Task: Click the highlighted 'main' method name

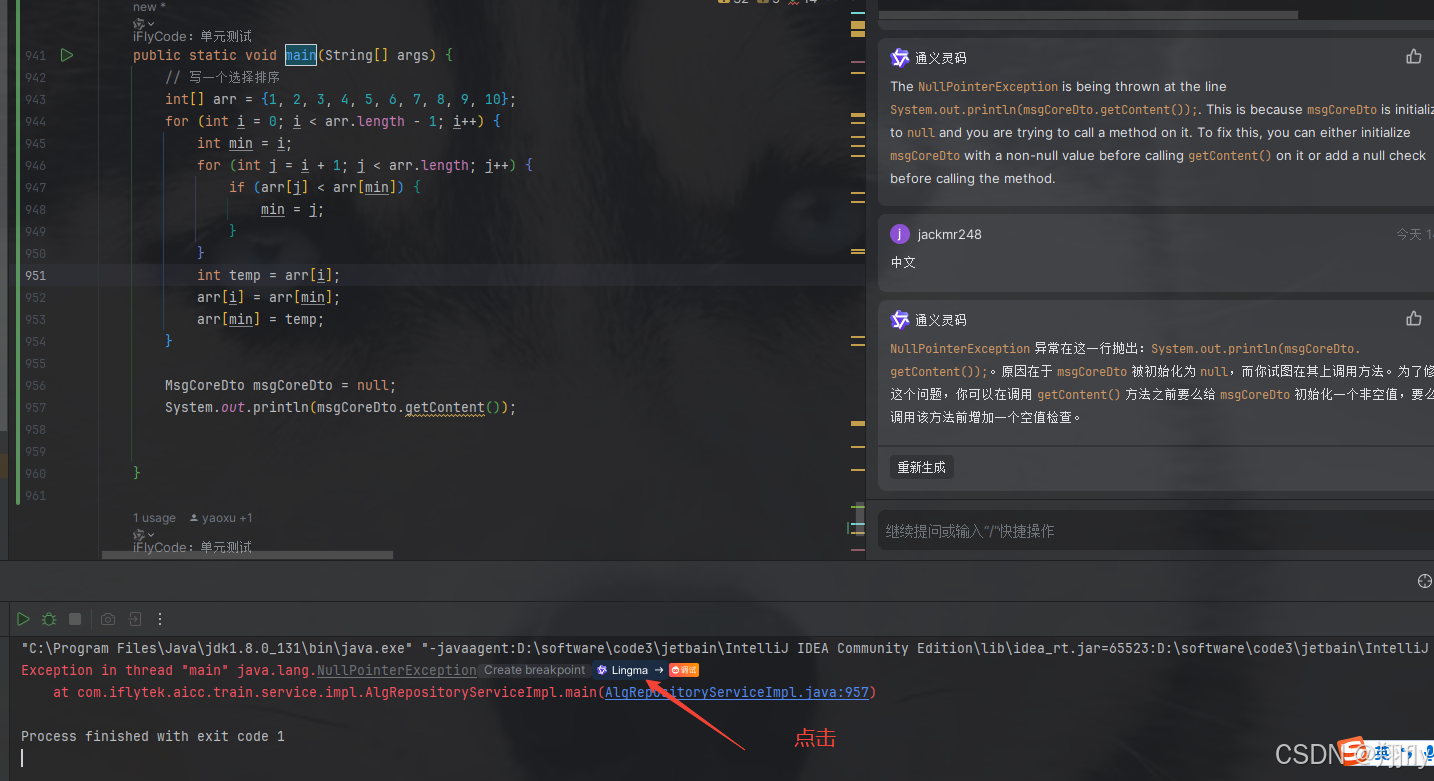Action: (x=300, y=55)
